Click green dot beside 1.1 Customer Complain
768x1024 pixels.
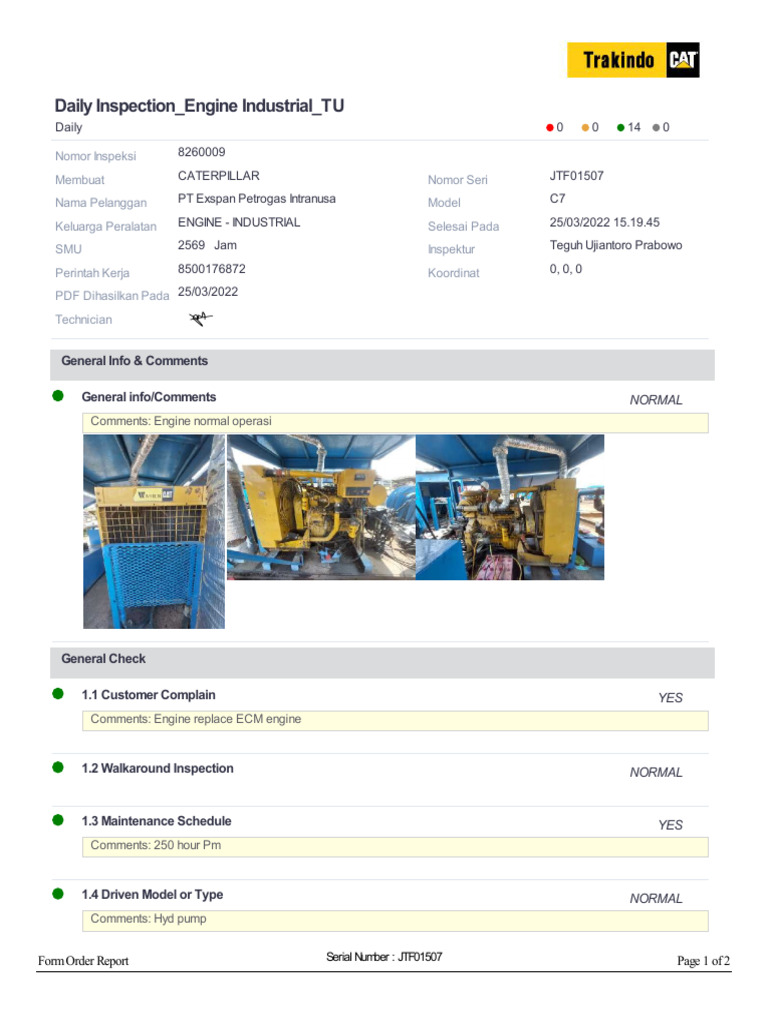pos(58,694)
